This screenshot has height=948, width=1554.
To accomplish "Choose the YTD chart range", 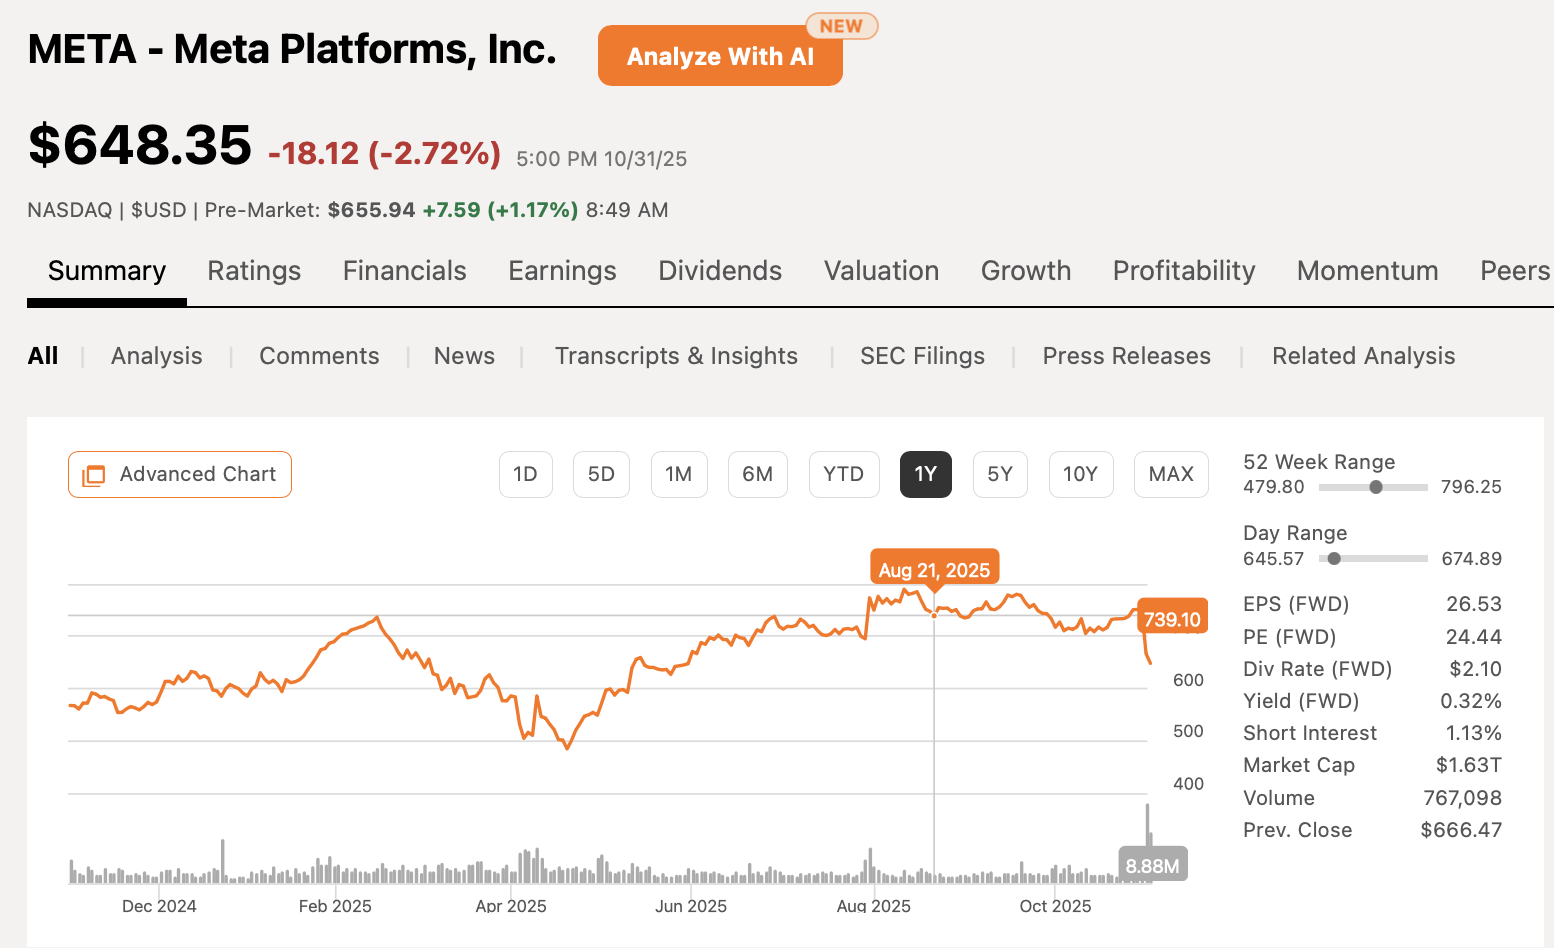I will tap(843, 474).
